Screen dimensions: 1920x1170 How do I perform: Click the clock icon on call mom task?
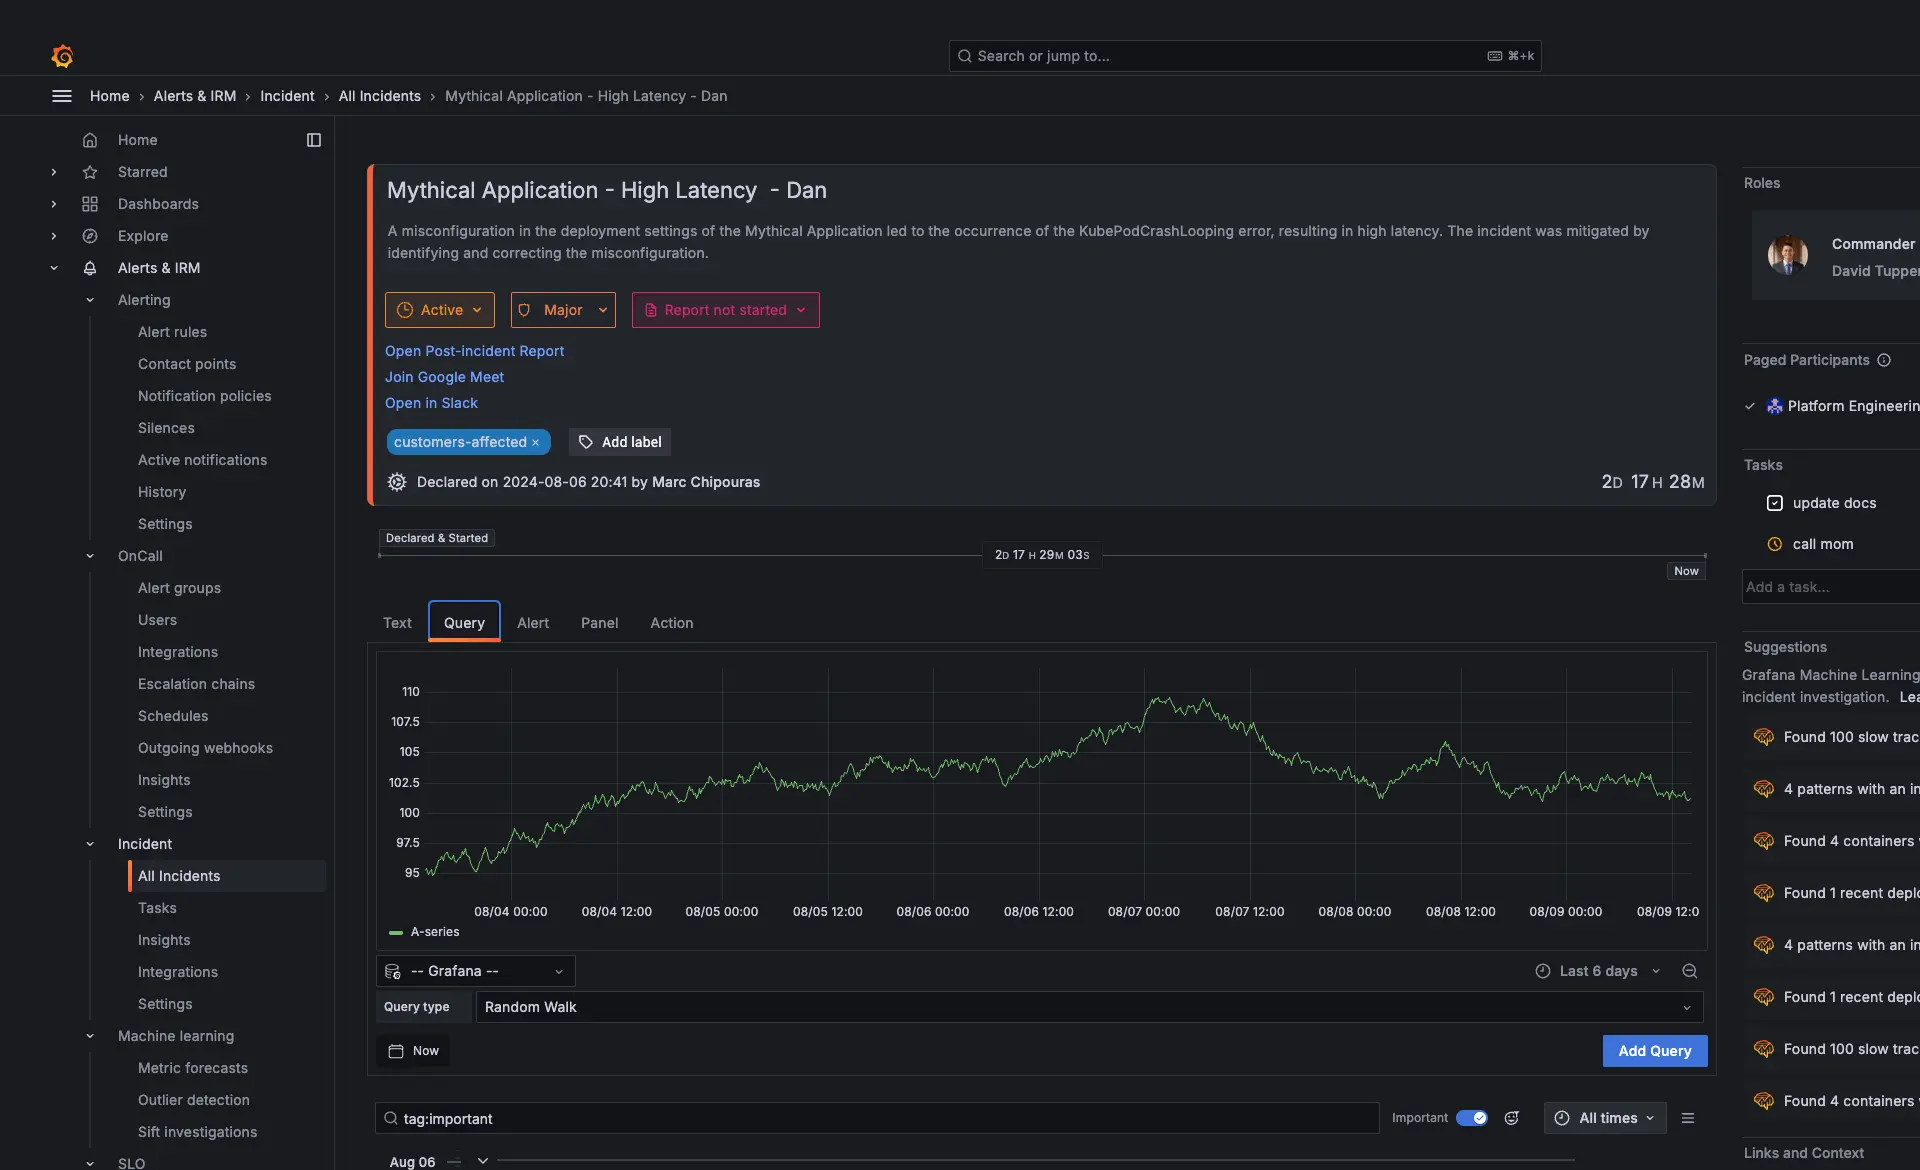pyautogui.click(x=1775, y=544)
